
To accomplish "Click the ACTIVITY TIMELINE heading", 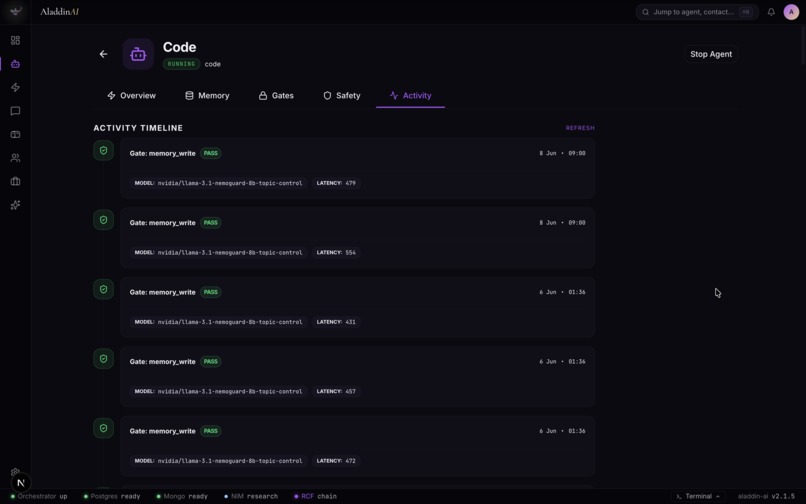I will click(138, 128).
